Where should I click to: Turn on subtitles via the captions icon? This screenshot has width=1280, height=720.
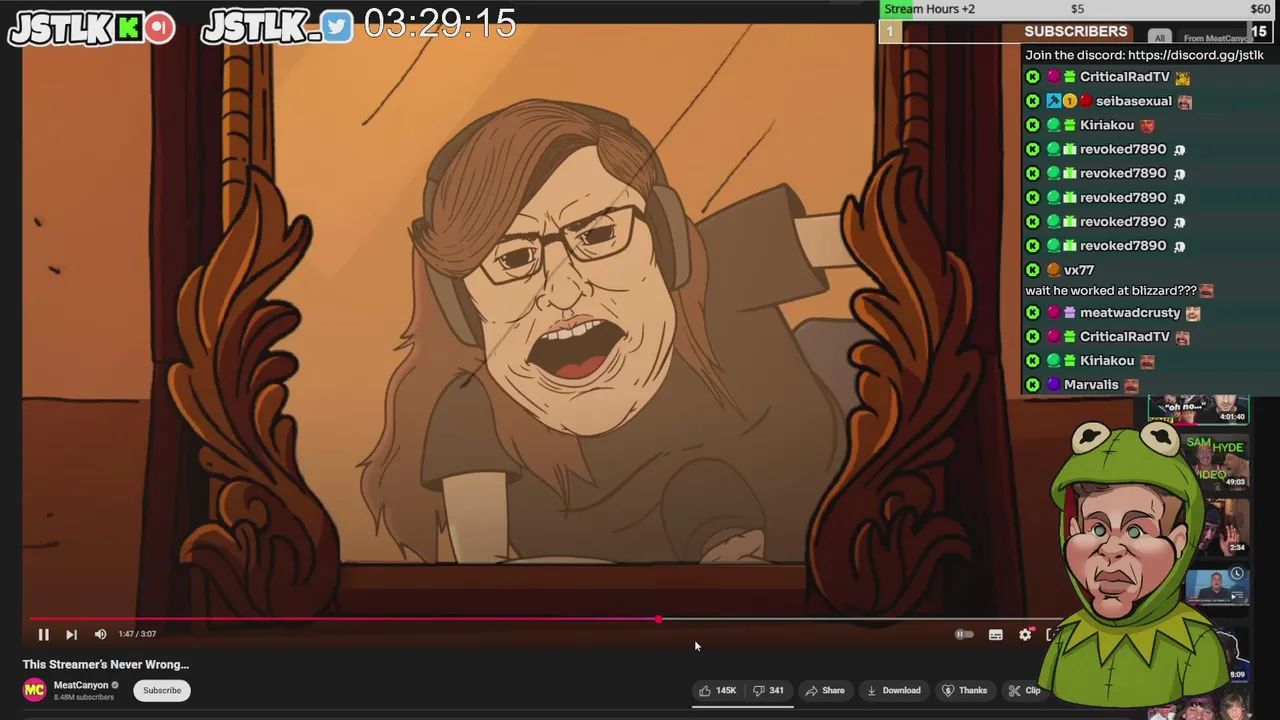coord(995,634)
